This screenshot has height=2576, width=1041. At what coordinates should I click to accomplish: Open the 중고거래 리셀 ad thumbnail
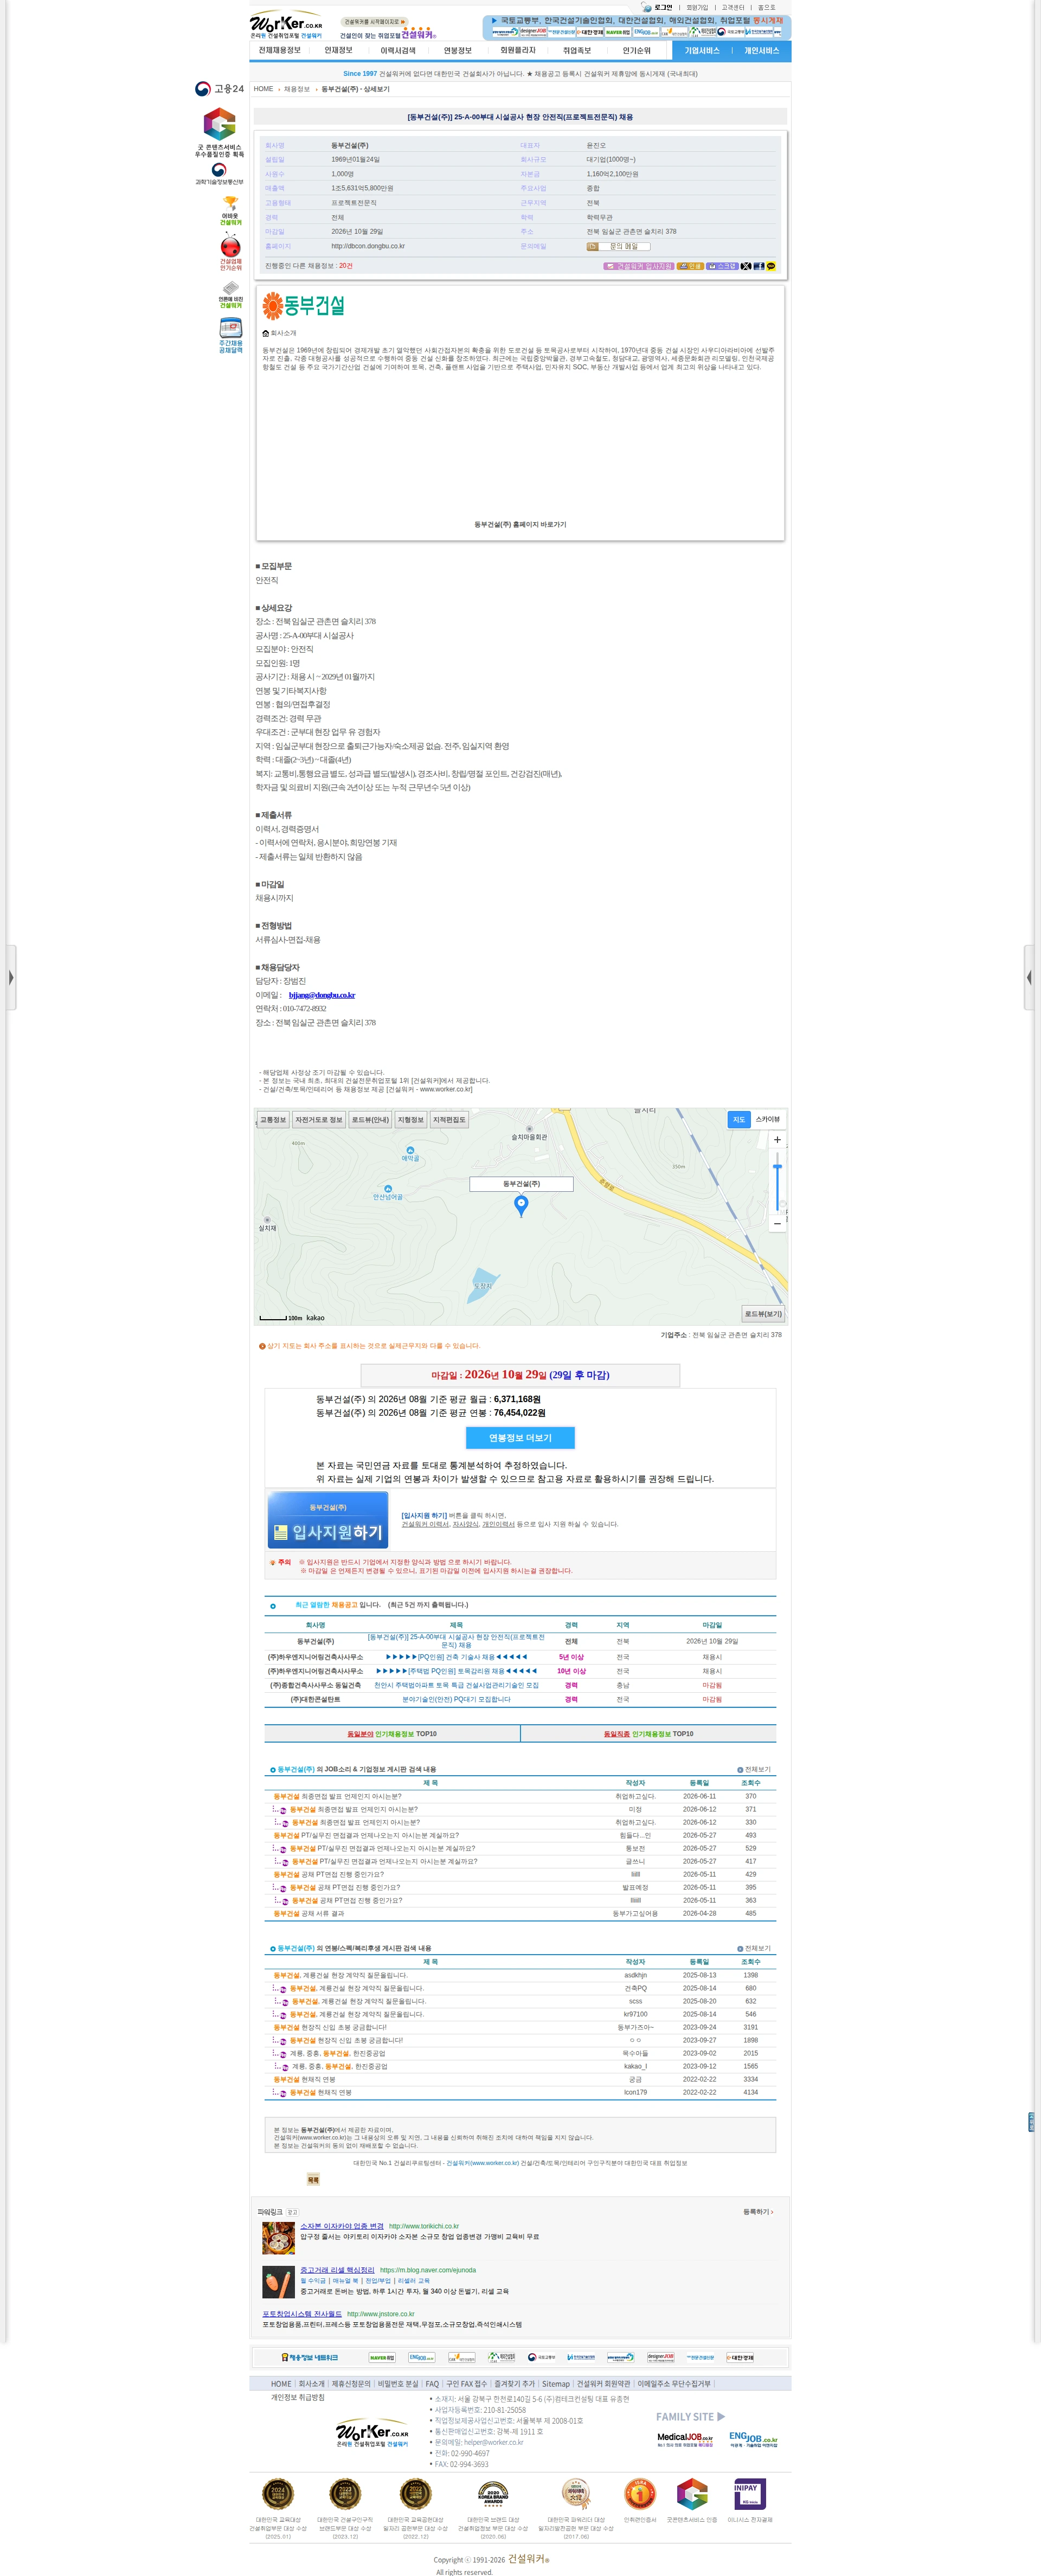pos(278,2282)
